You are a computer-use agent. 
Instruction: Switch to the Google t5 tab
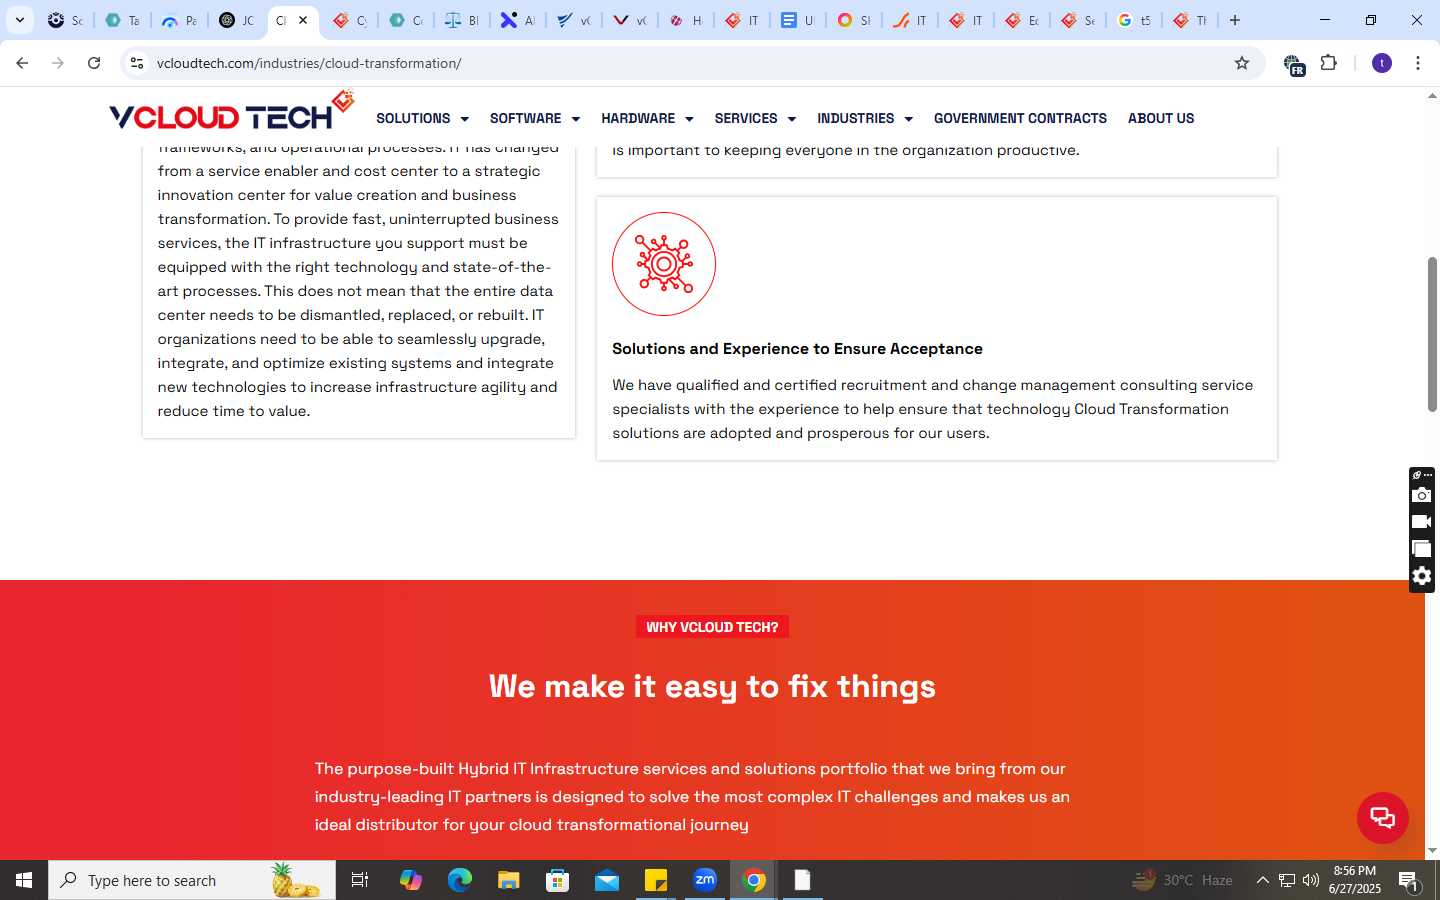[x=1134, y=20]
